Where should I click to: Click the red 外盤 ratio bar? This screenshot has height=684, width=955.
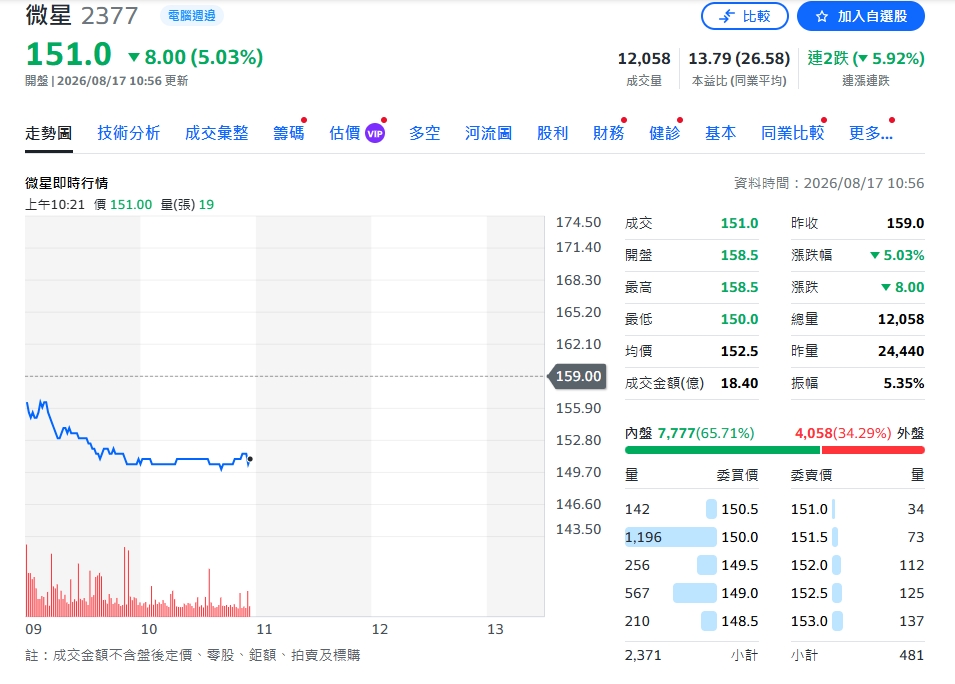coord(873,450)
